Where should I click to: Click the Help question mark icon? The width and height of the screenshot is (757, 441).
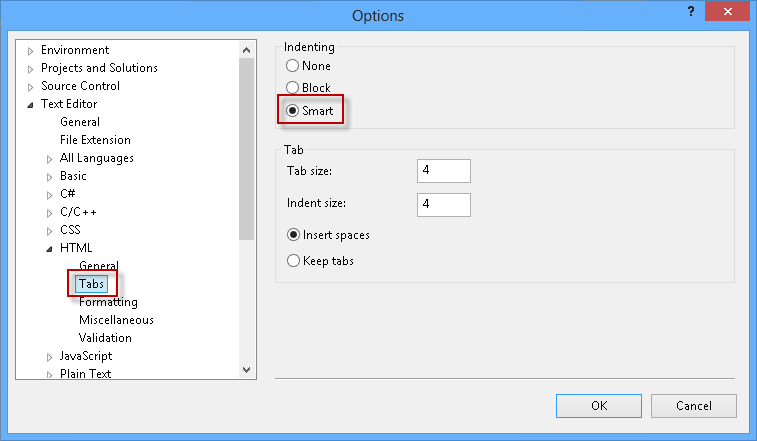click(690, 11)
